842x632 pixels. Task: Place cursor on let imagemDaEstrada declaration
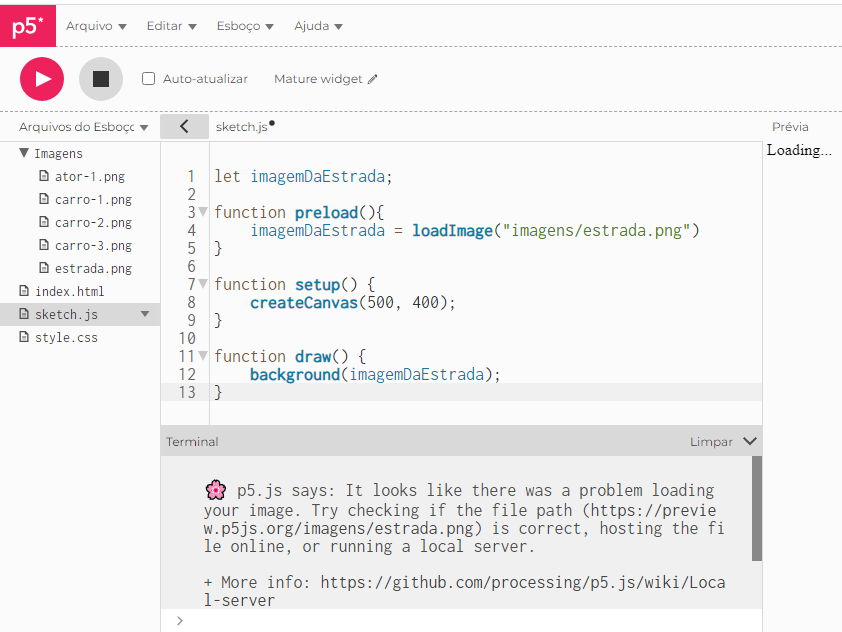303,177
